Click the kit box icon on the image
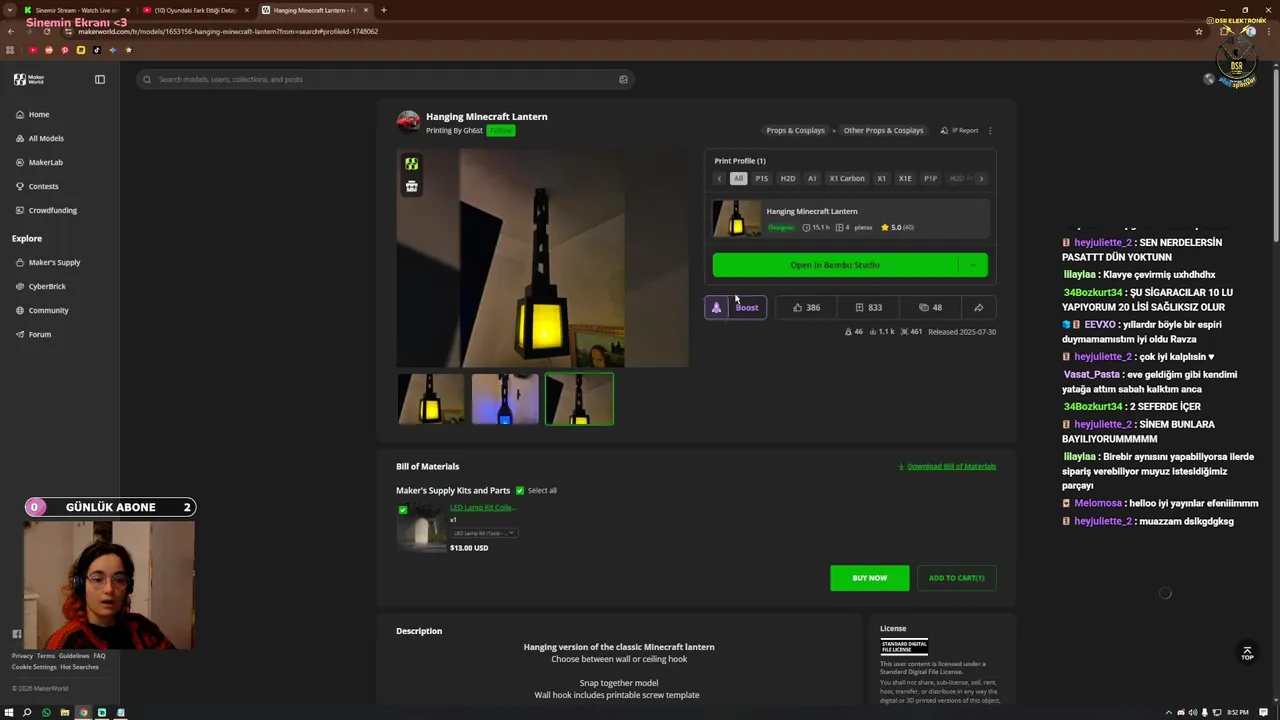This screenshot has width=1280, height=720. click(x=411, y=186)
